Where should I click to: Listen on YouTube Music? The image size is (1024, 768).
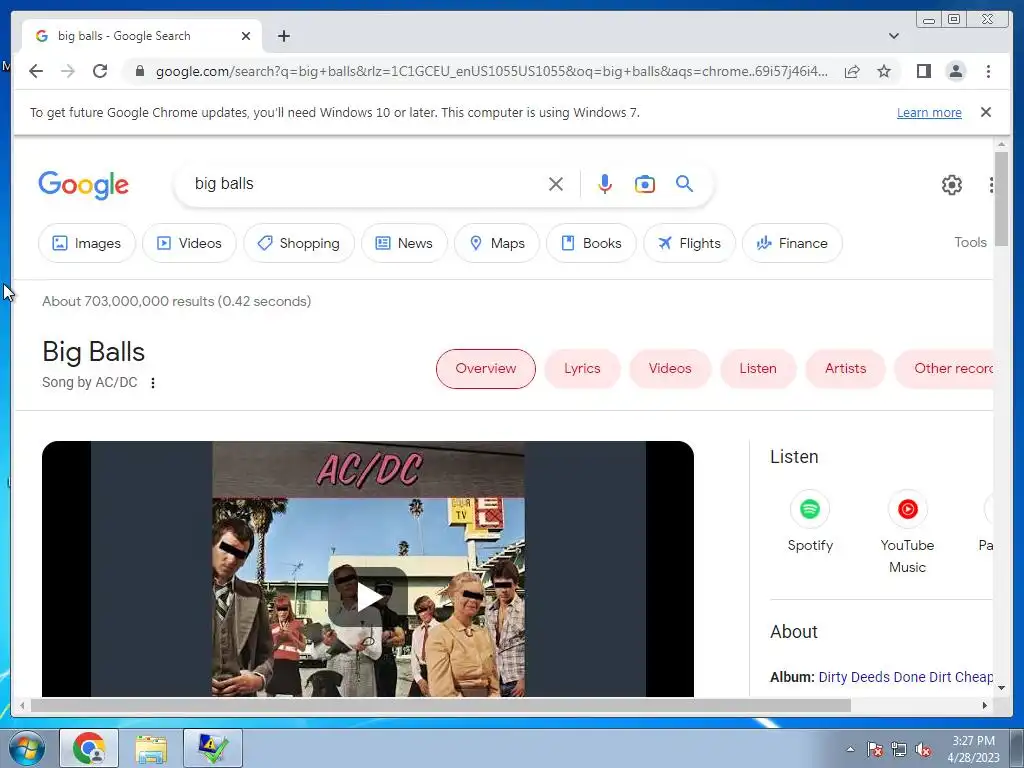coord(907,532)
